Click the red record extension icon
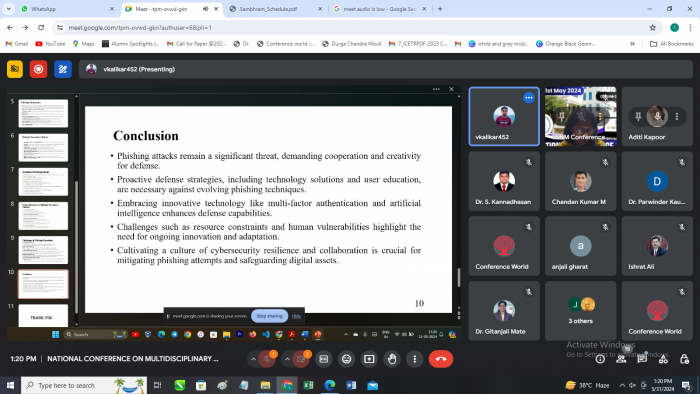Viewport: 700px width, 394px height. tap(38, 69)
